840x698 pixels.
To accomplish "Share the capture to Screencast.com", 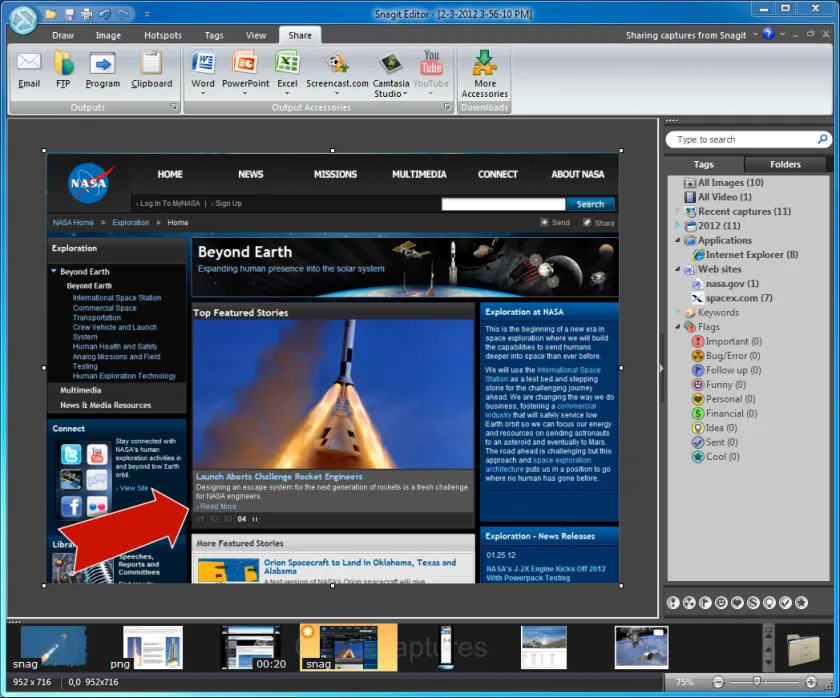I will pyautogui.click(x=337, y=72).
